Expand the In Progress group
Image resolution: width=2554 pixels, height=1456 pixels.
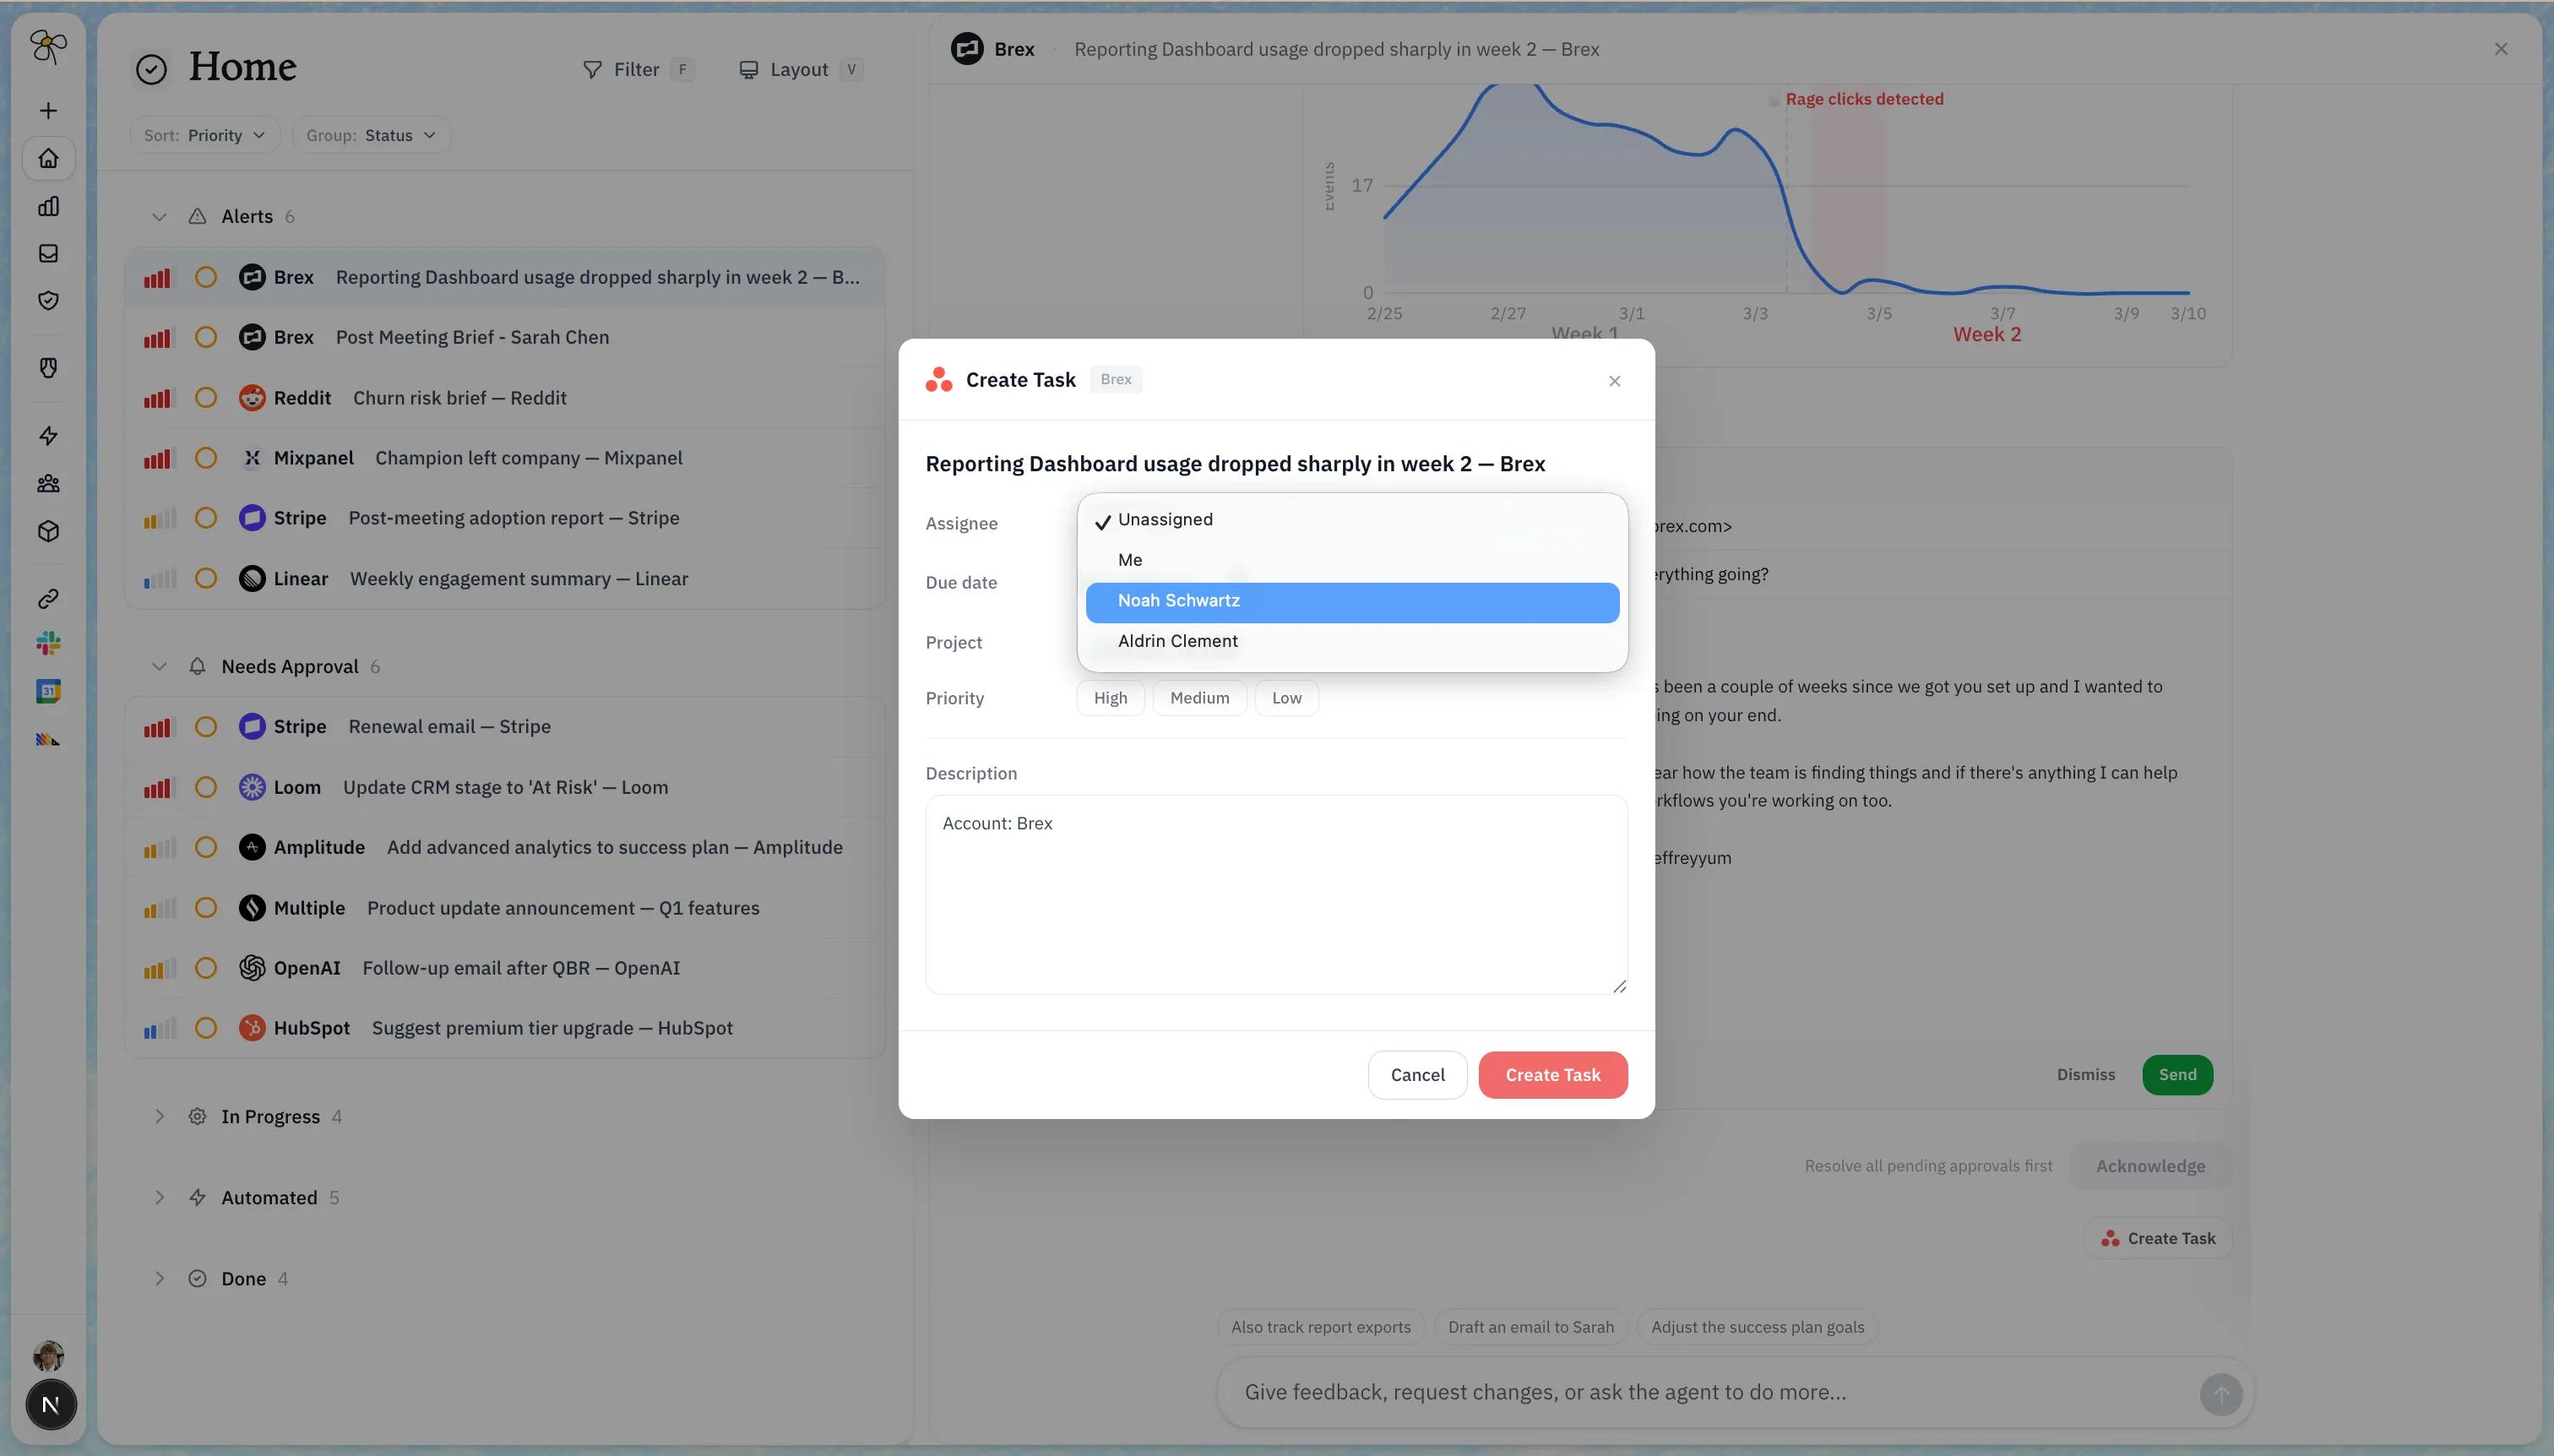(x=159, y=1117)
